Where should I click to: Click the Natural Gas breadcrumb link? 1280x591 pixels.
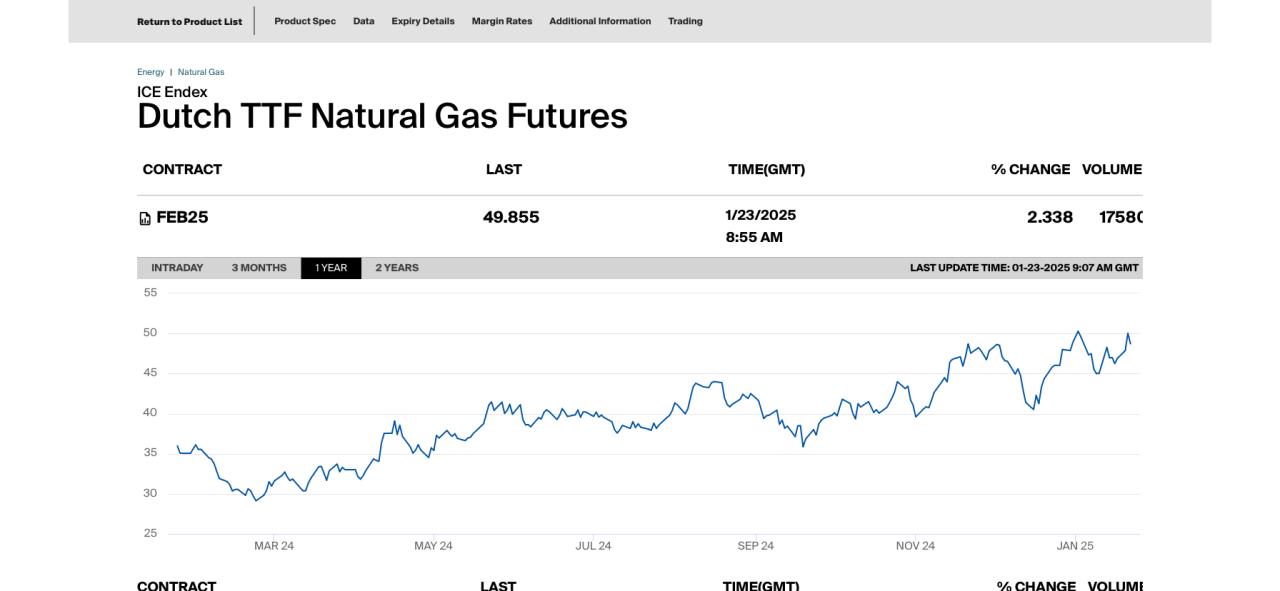coord(201,72)
